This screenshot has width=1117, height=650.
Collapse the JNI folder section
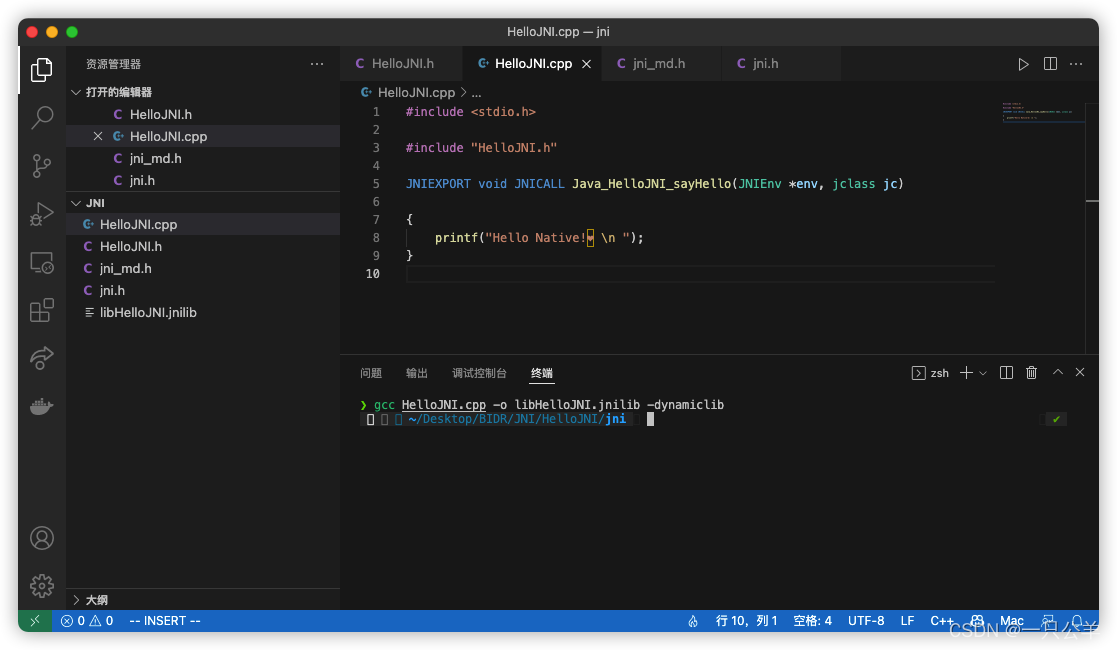tap(88, 203)
